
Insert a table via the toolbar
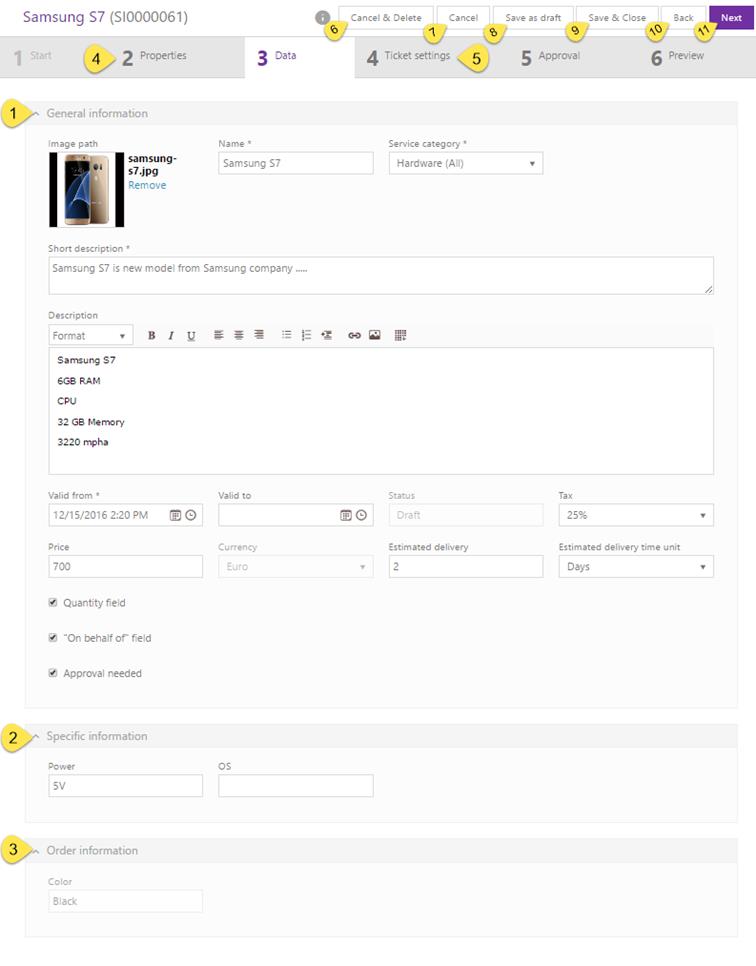[x=400, y=336]
